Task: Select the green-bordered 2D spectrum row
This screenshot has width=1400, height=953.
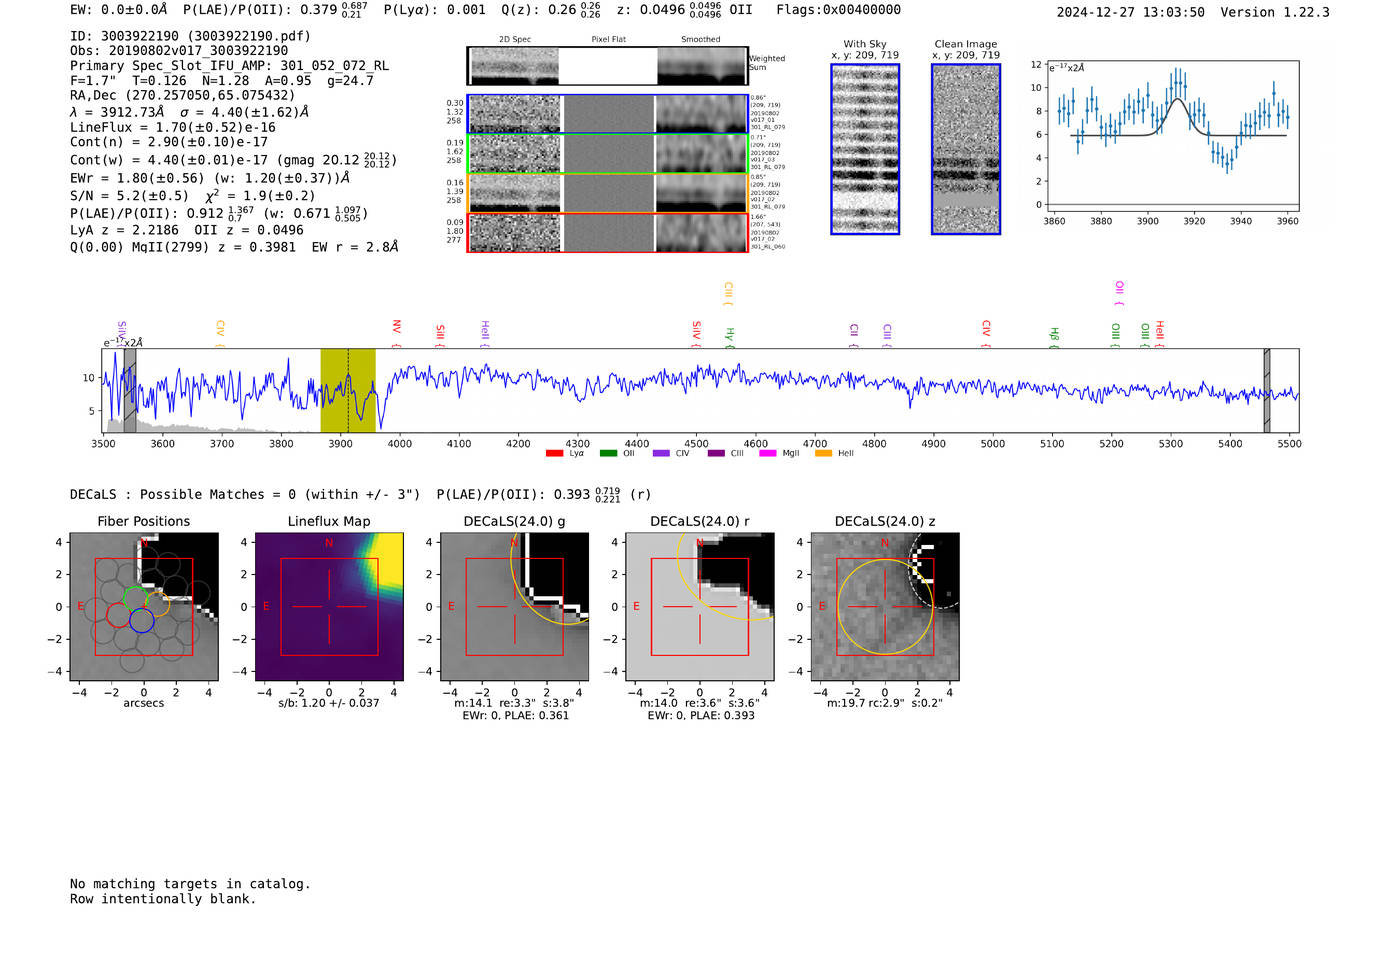Action: 607,154
